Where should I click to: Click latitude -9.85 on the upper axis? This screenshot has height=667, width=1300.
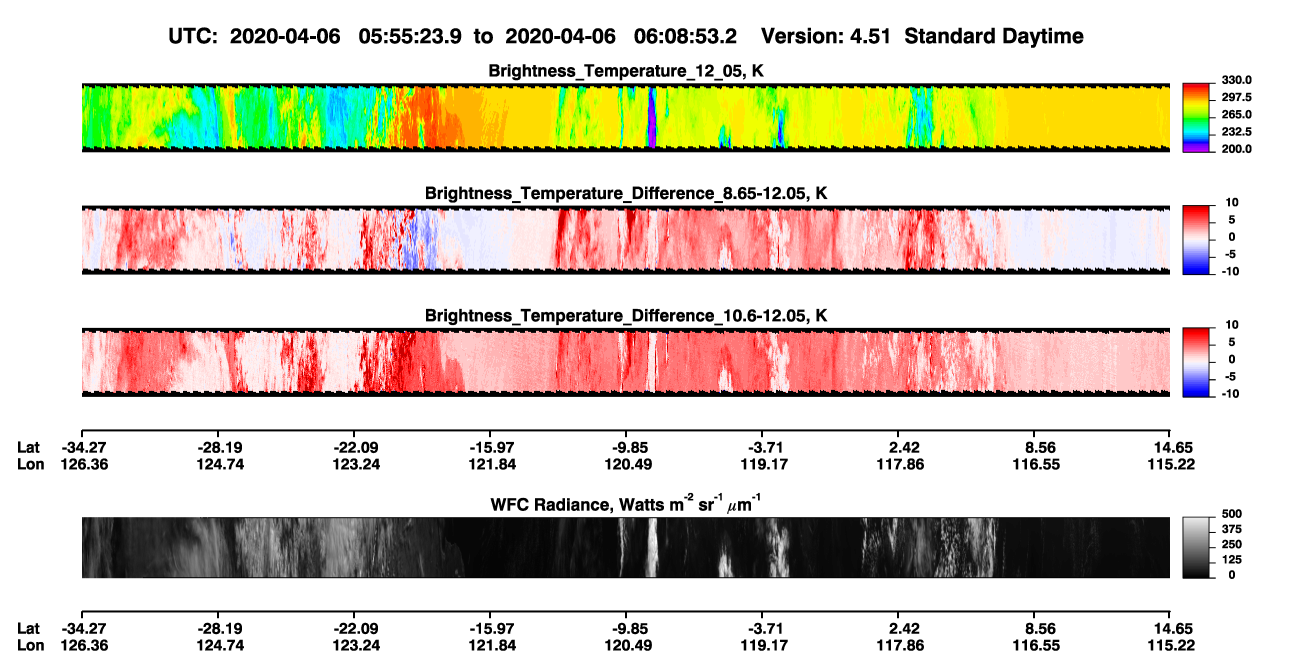(630, 447)
